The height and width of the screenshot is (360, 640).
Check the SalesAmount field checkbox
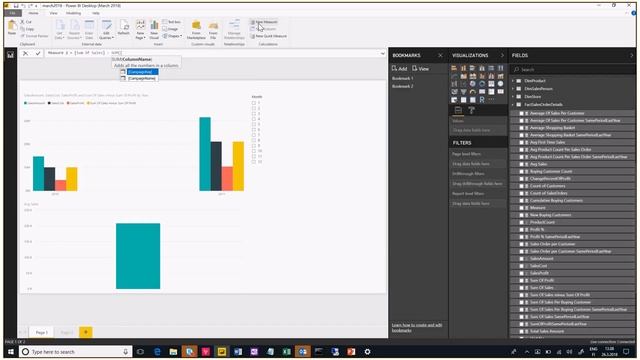[x=521, y=258]
